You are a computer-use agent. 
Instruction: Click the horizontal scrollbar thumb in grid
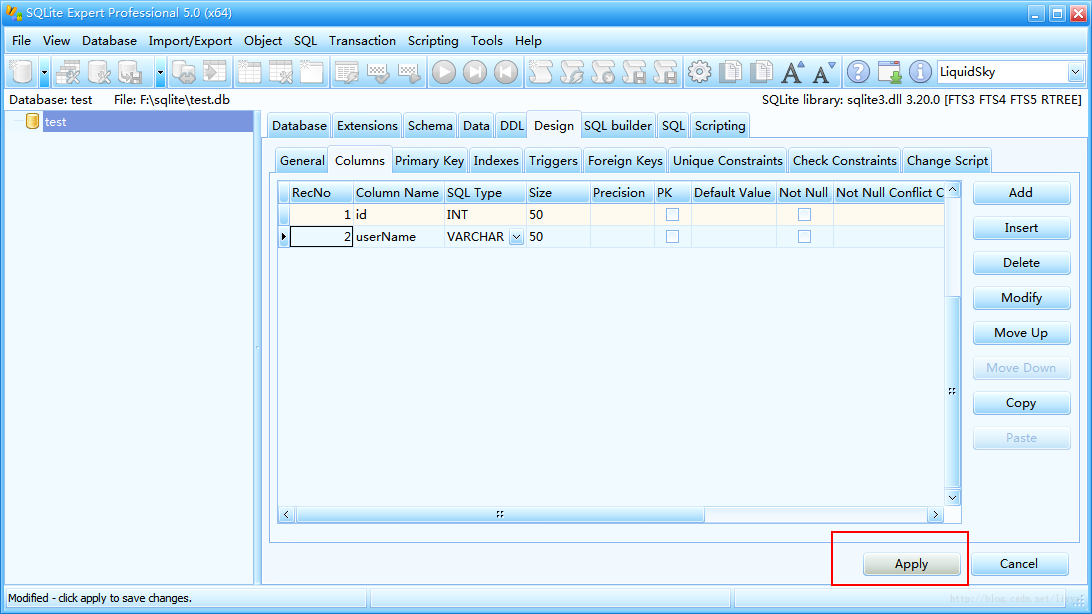(x=500, y=514)
